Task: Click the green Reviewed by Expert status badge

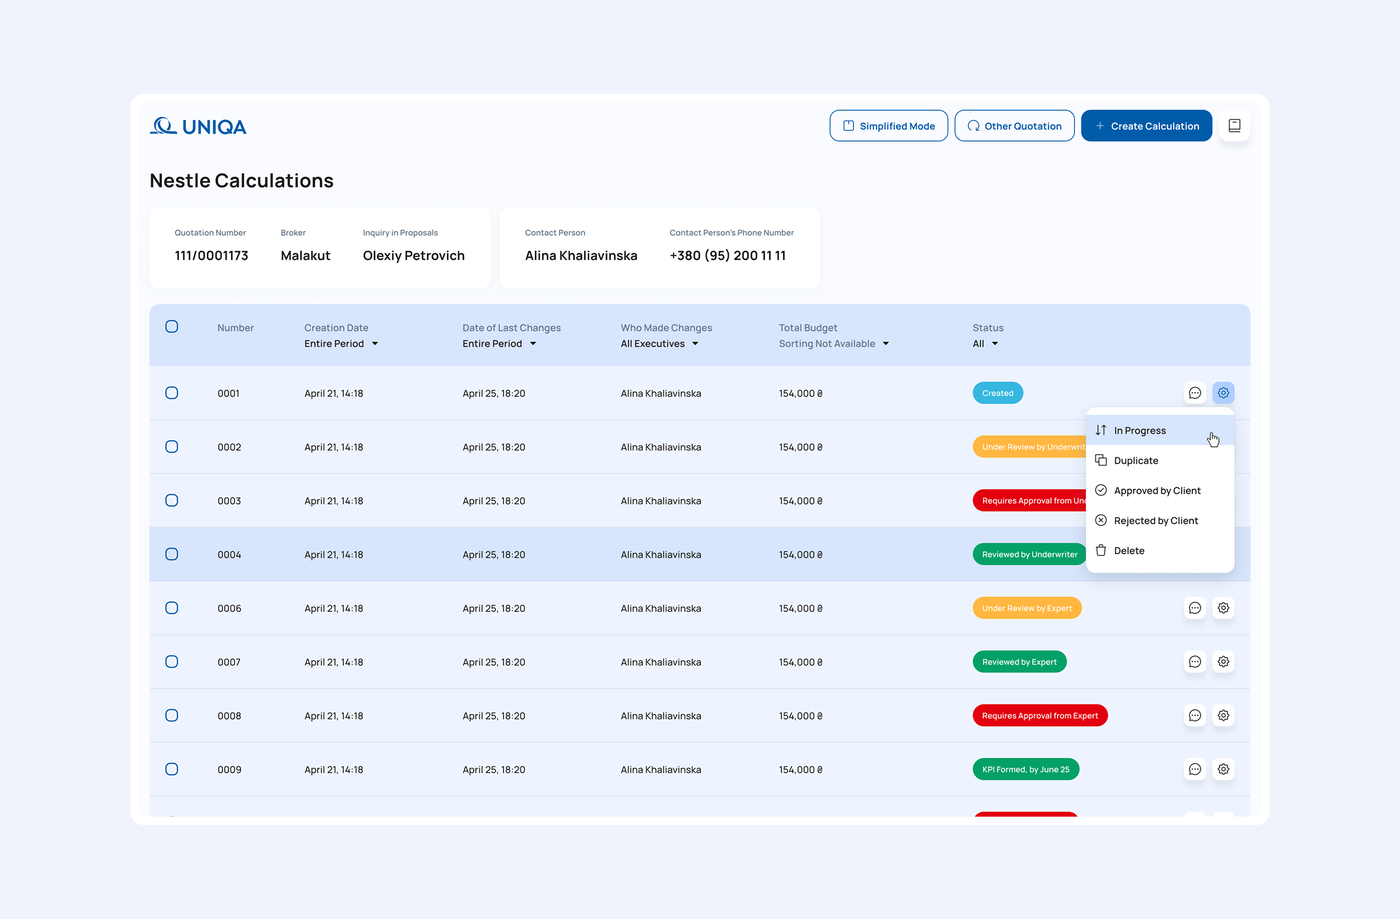Action: pyautogui.click(x=1019, y=662)
